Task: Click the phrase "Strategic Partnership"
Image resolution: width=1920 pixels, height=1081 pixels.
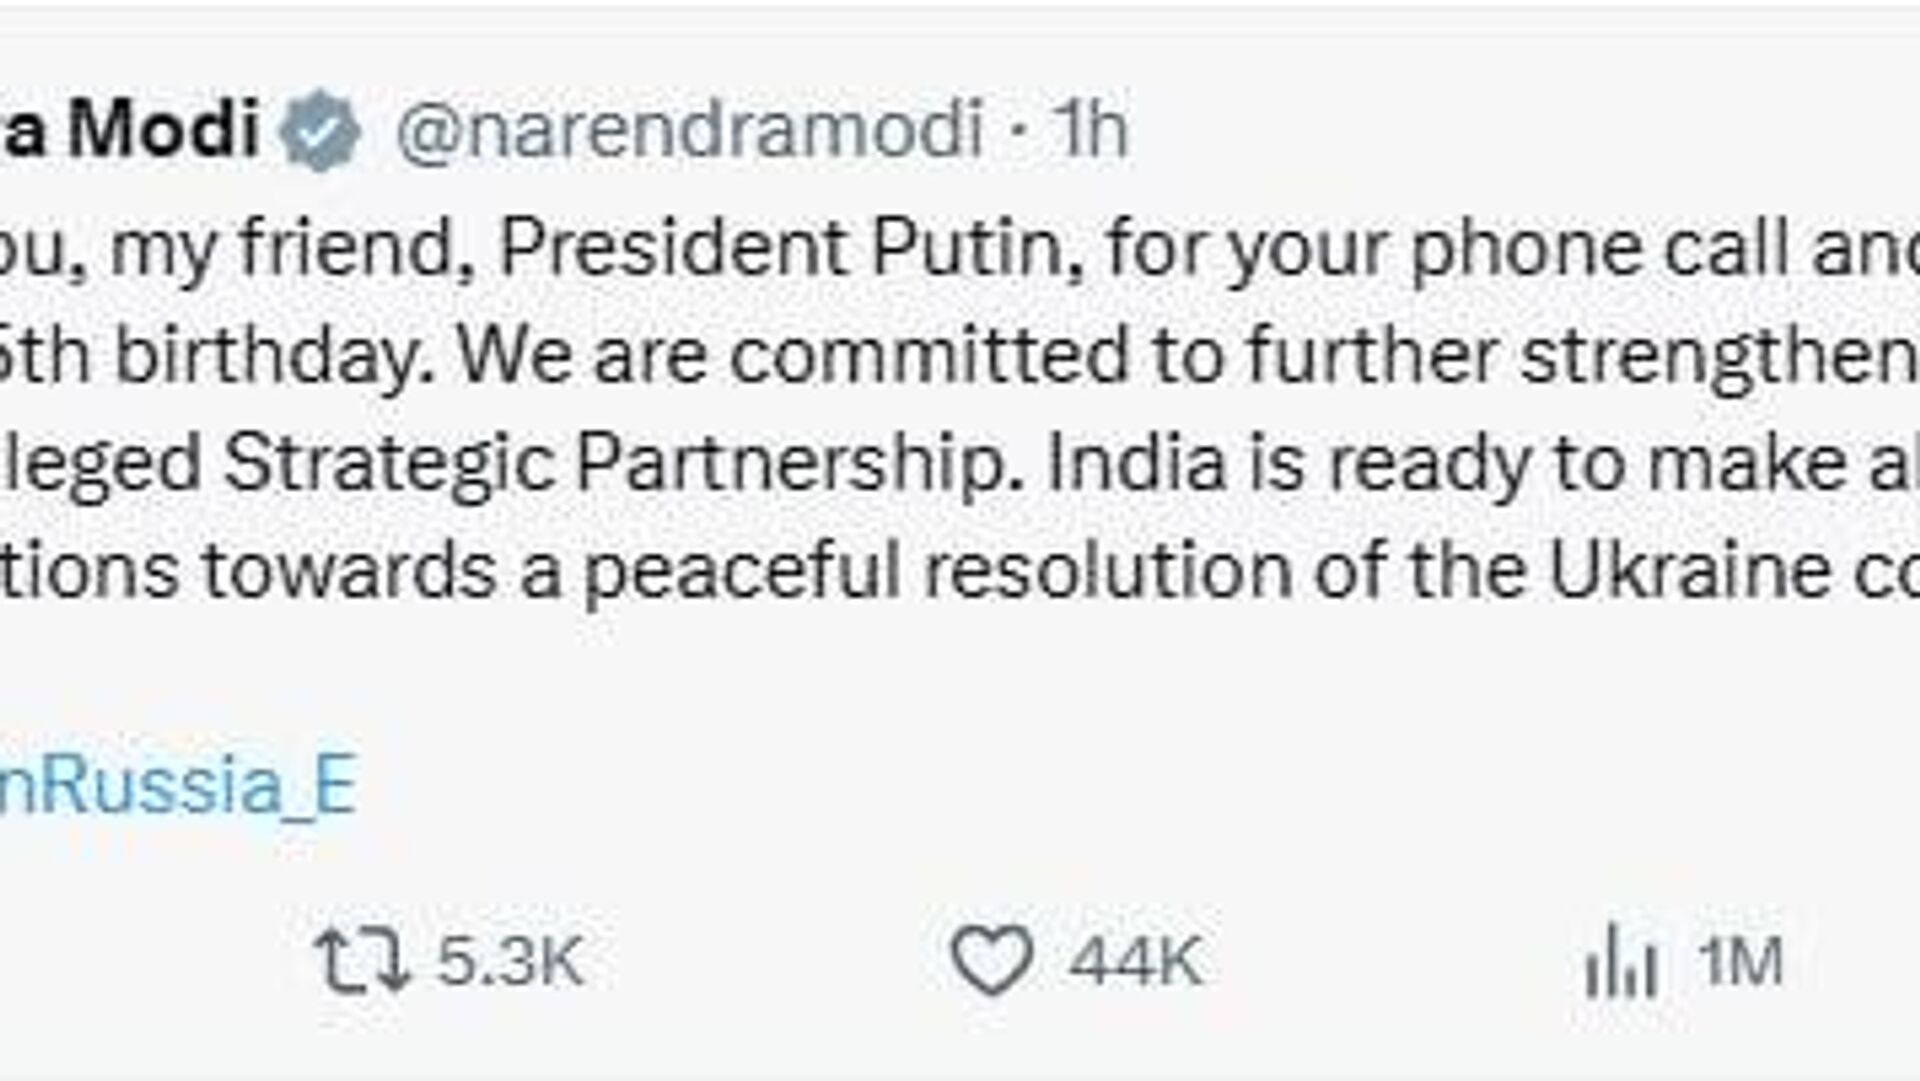Action: [613, 463]
